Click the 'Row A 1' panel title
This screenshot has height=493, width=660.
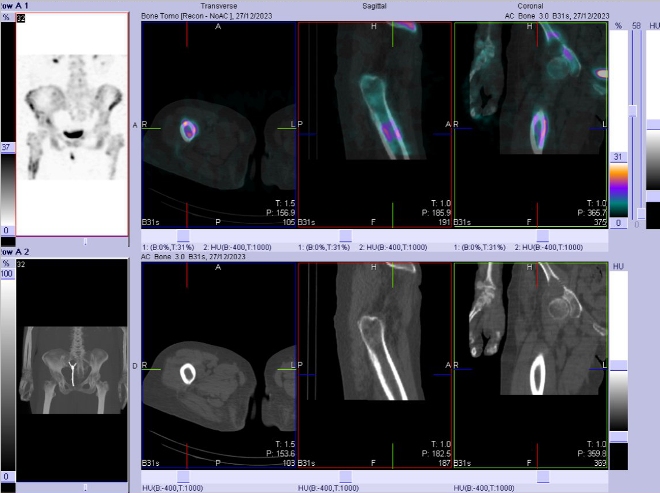click(x=14, y=6)
